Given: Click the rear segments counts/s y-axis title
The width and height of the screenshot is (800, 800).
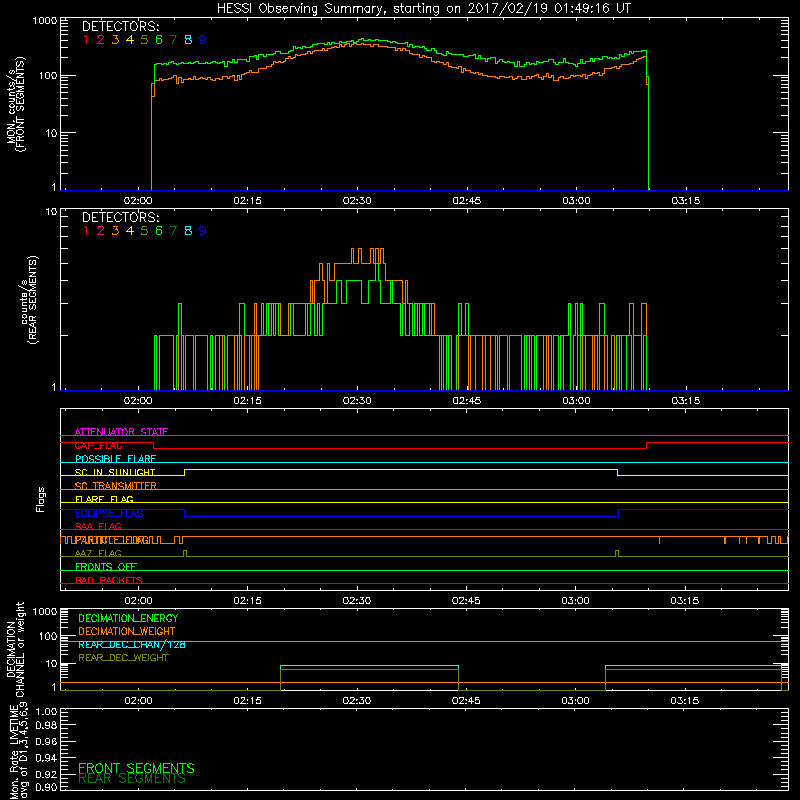Looking at the screenshot, I should point(29,299).
